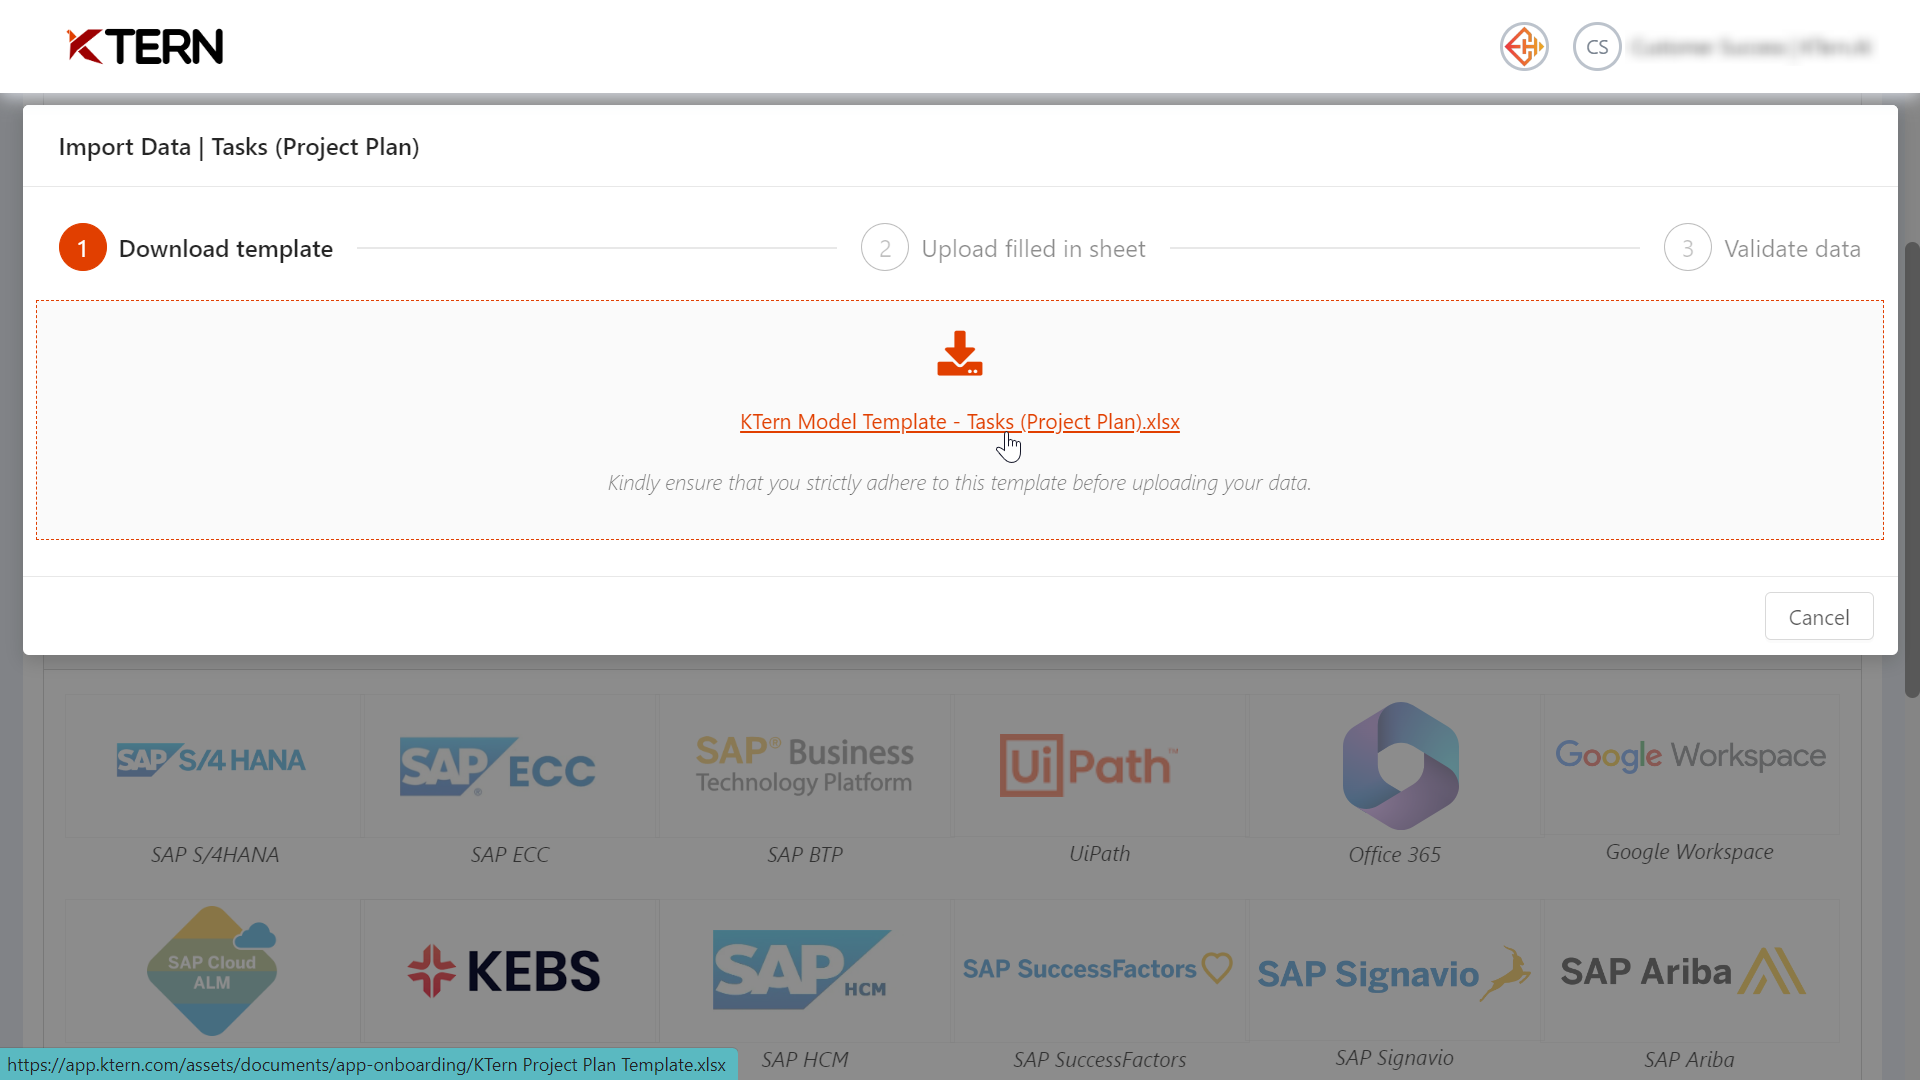
Task: Select the SAP ECC logo tile
Action: (x=510, y=765)
